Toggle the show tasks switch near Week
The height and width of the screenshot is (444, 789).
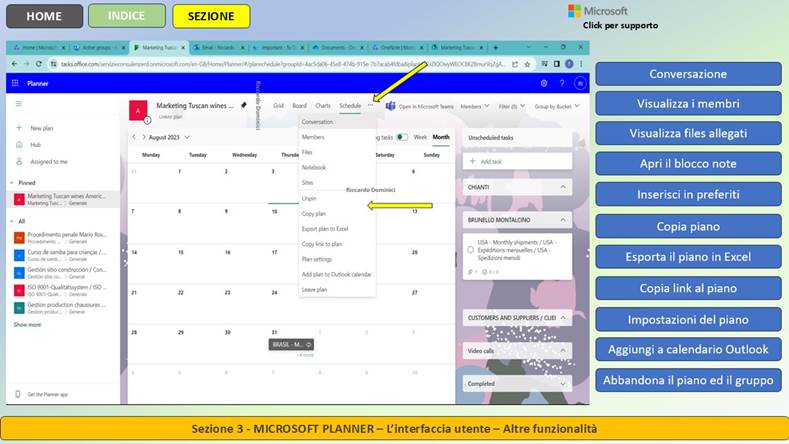point(402,137)
